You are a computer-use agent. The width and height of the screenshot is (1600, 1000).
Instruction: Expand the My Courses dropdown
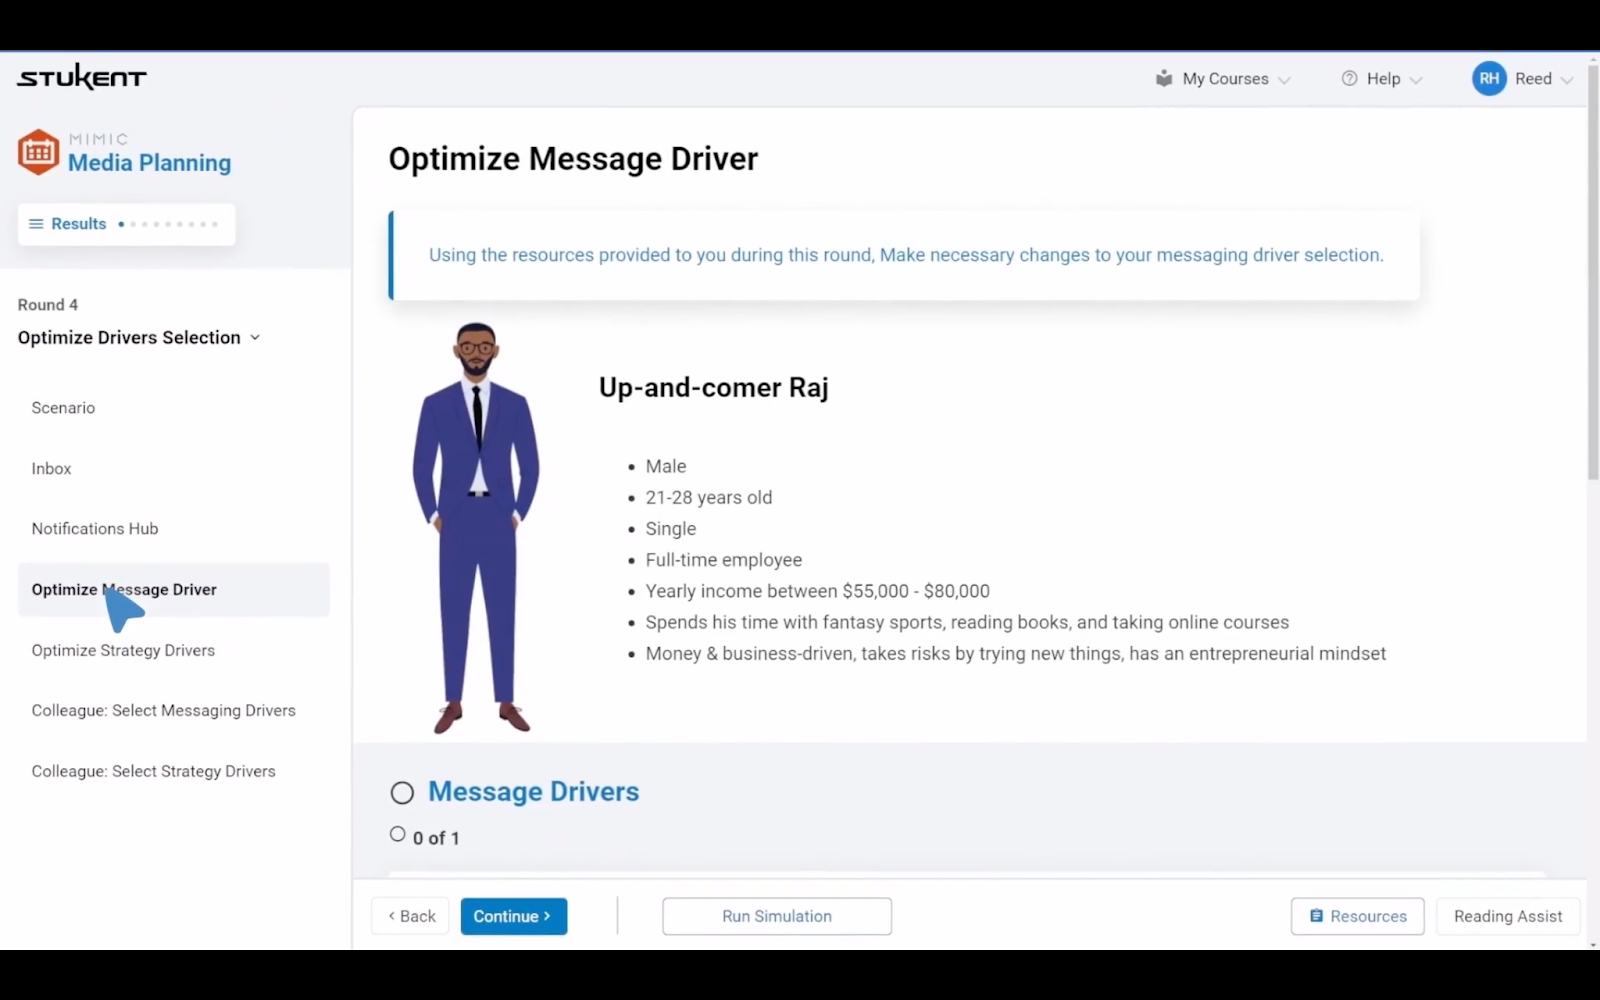click(1223, 79)
